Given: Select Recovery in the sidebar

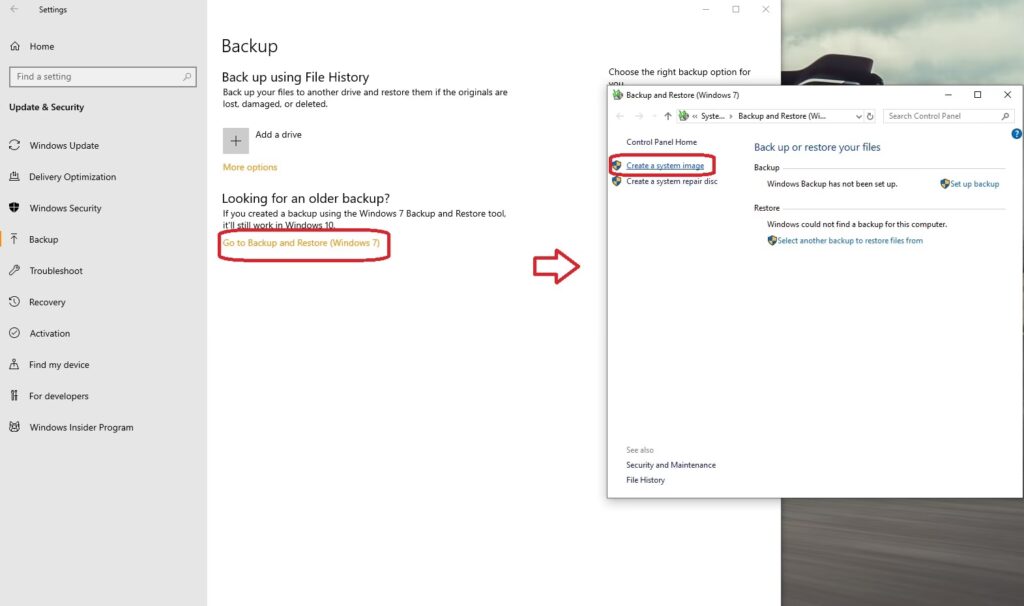Looking at the screenshot, I should pos(47,302).
